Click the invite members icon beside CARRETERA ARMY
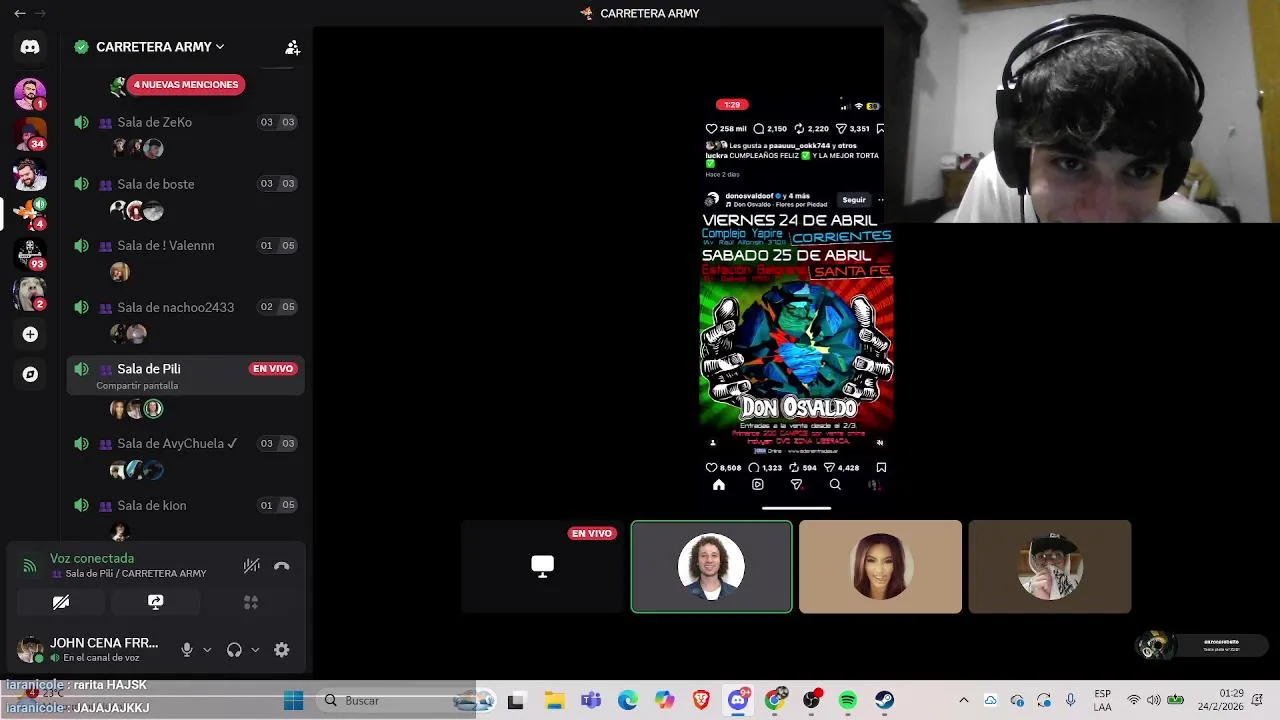1280x720 pixels. 292,47
